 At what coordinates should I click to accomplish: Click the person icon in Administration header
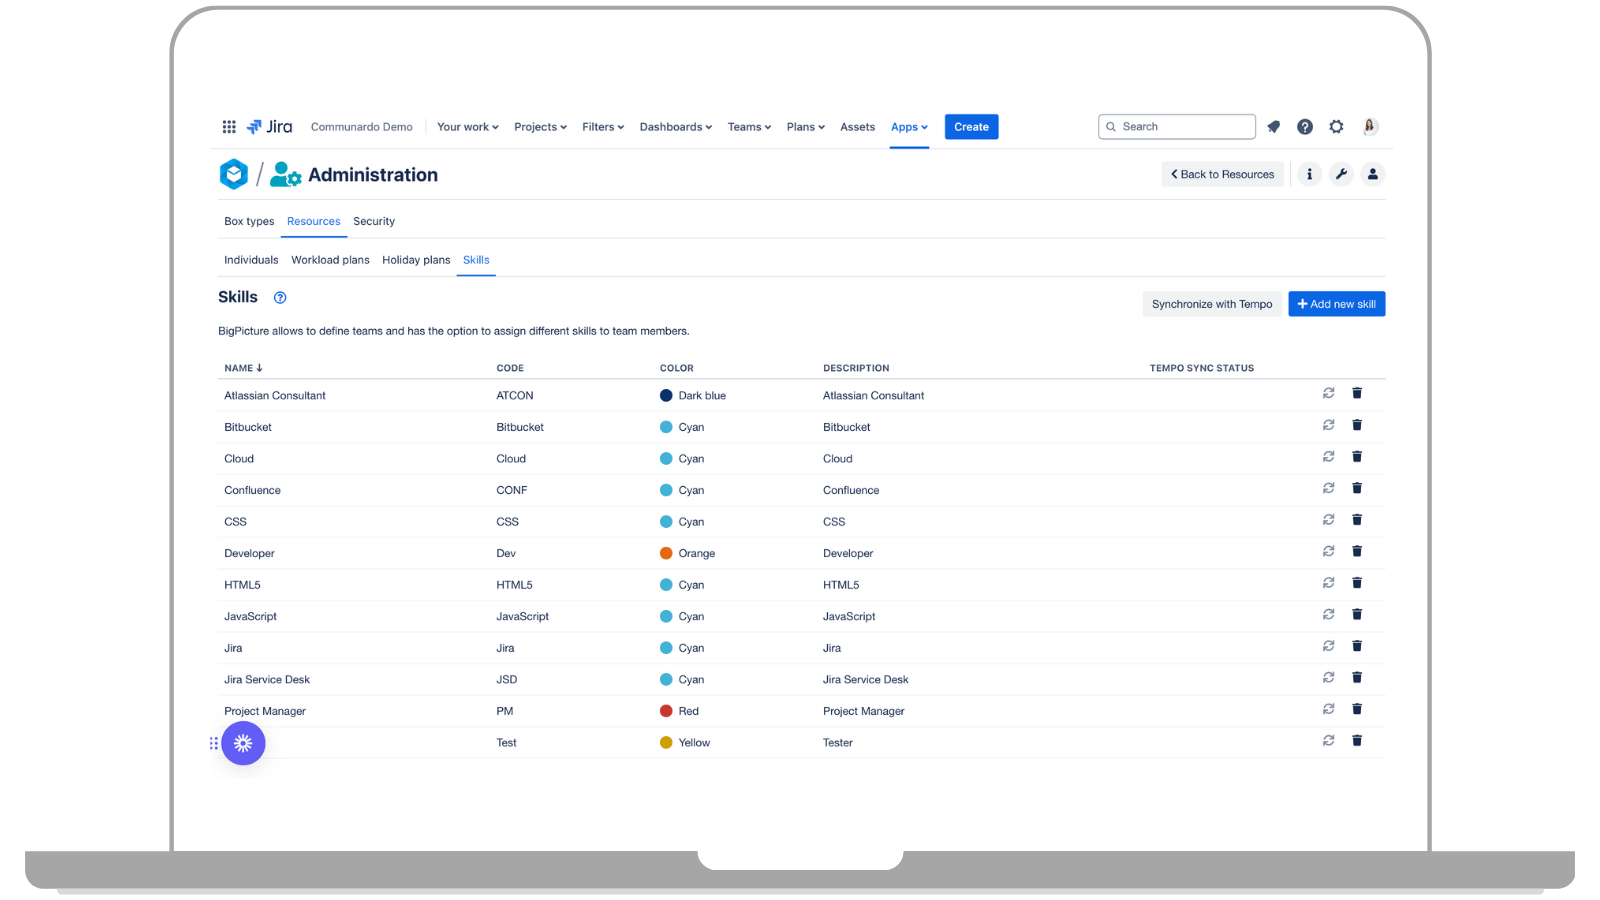tap(1373, 174)
